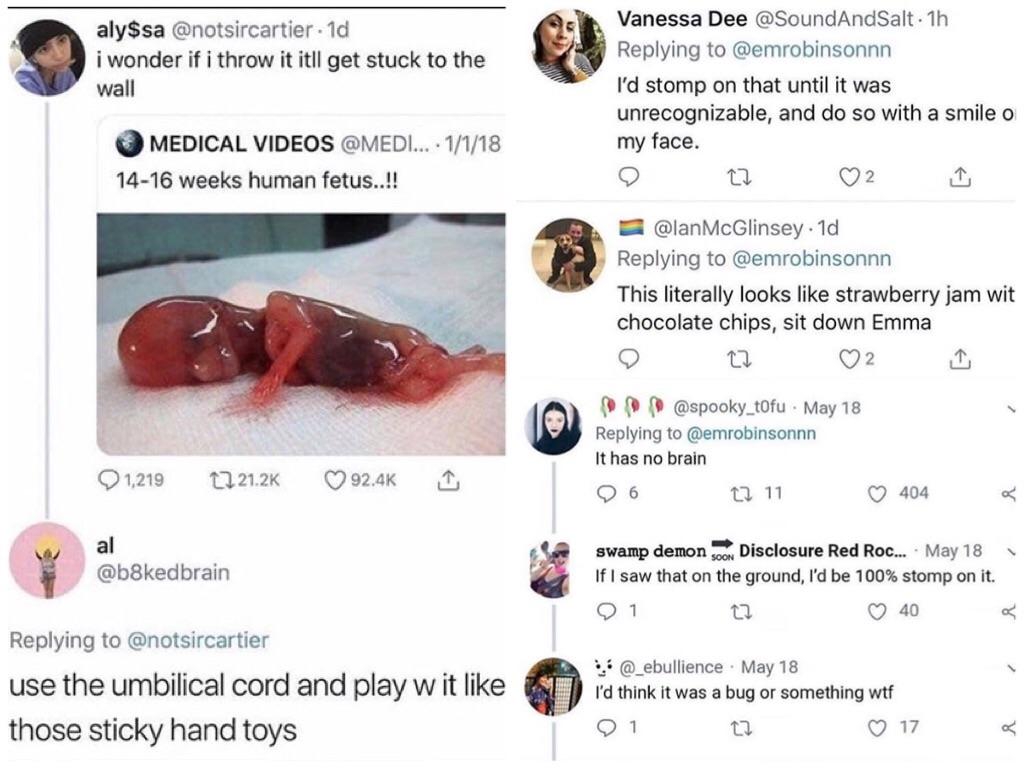Like the @_ebullience tweet with 17 likes
Viewport: 1024px width, 768px height.
(x=877, y=726)
